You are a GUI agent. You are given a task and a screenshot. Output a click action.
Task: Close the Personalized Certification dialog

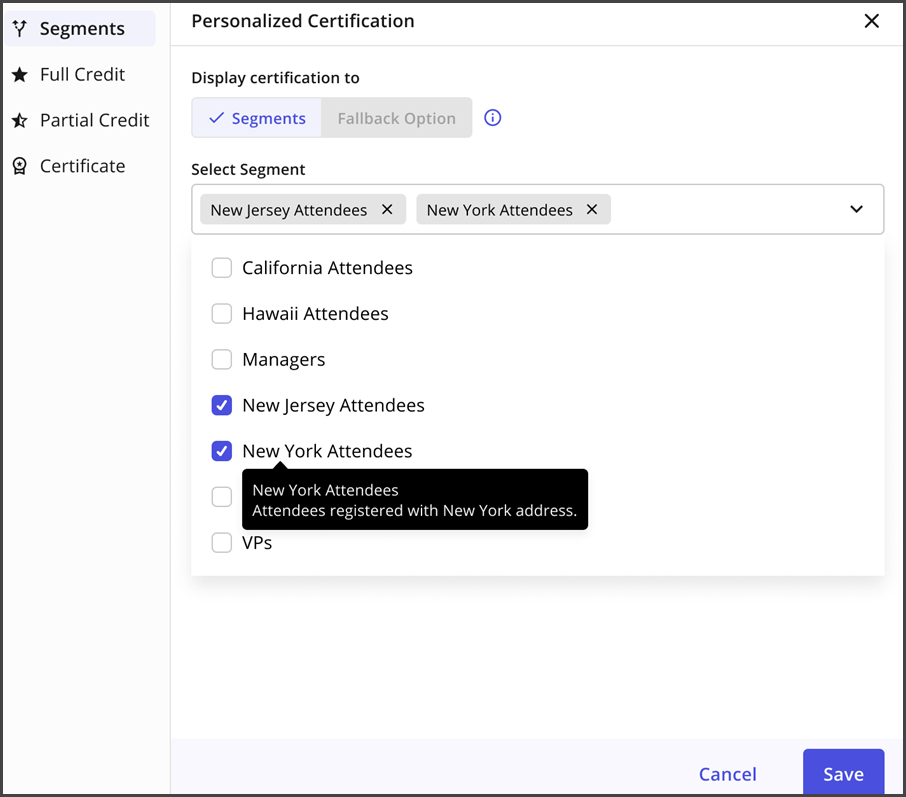click(871, 21)
